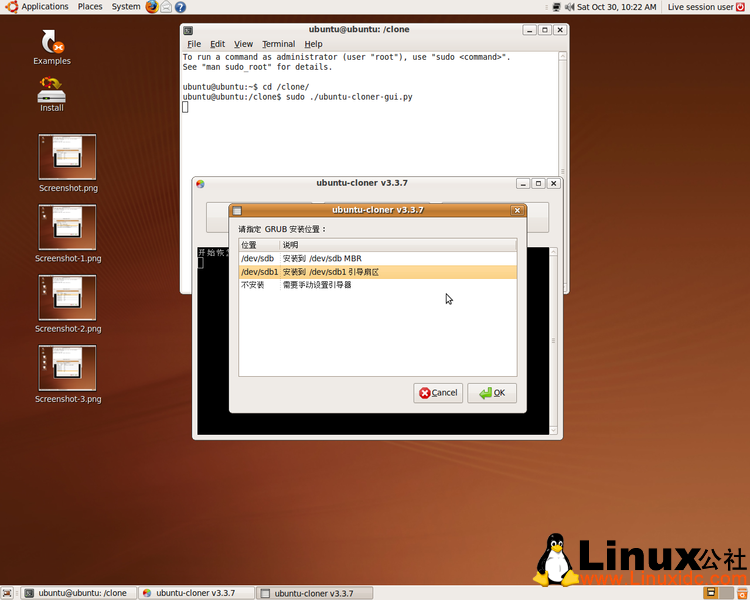Select the Screenshot-3.png thumbnail
The height and width of the screenshot is (600, 750).
pos(67,368)
